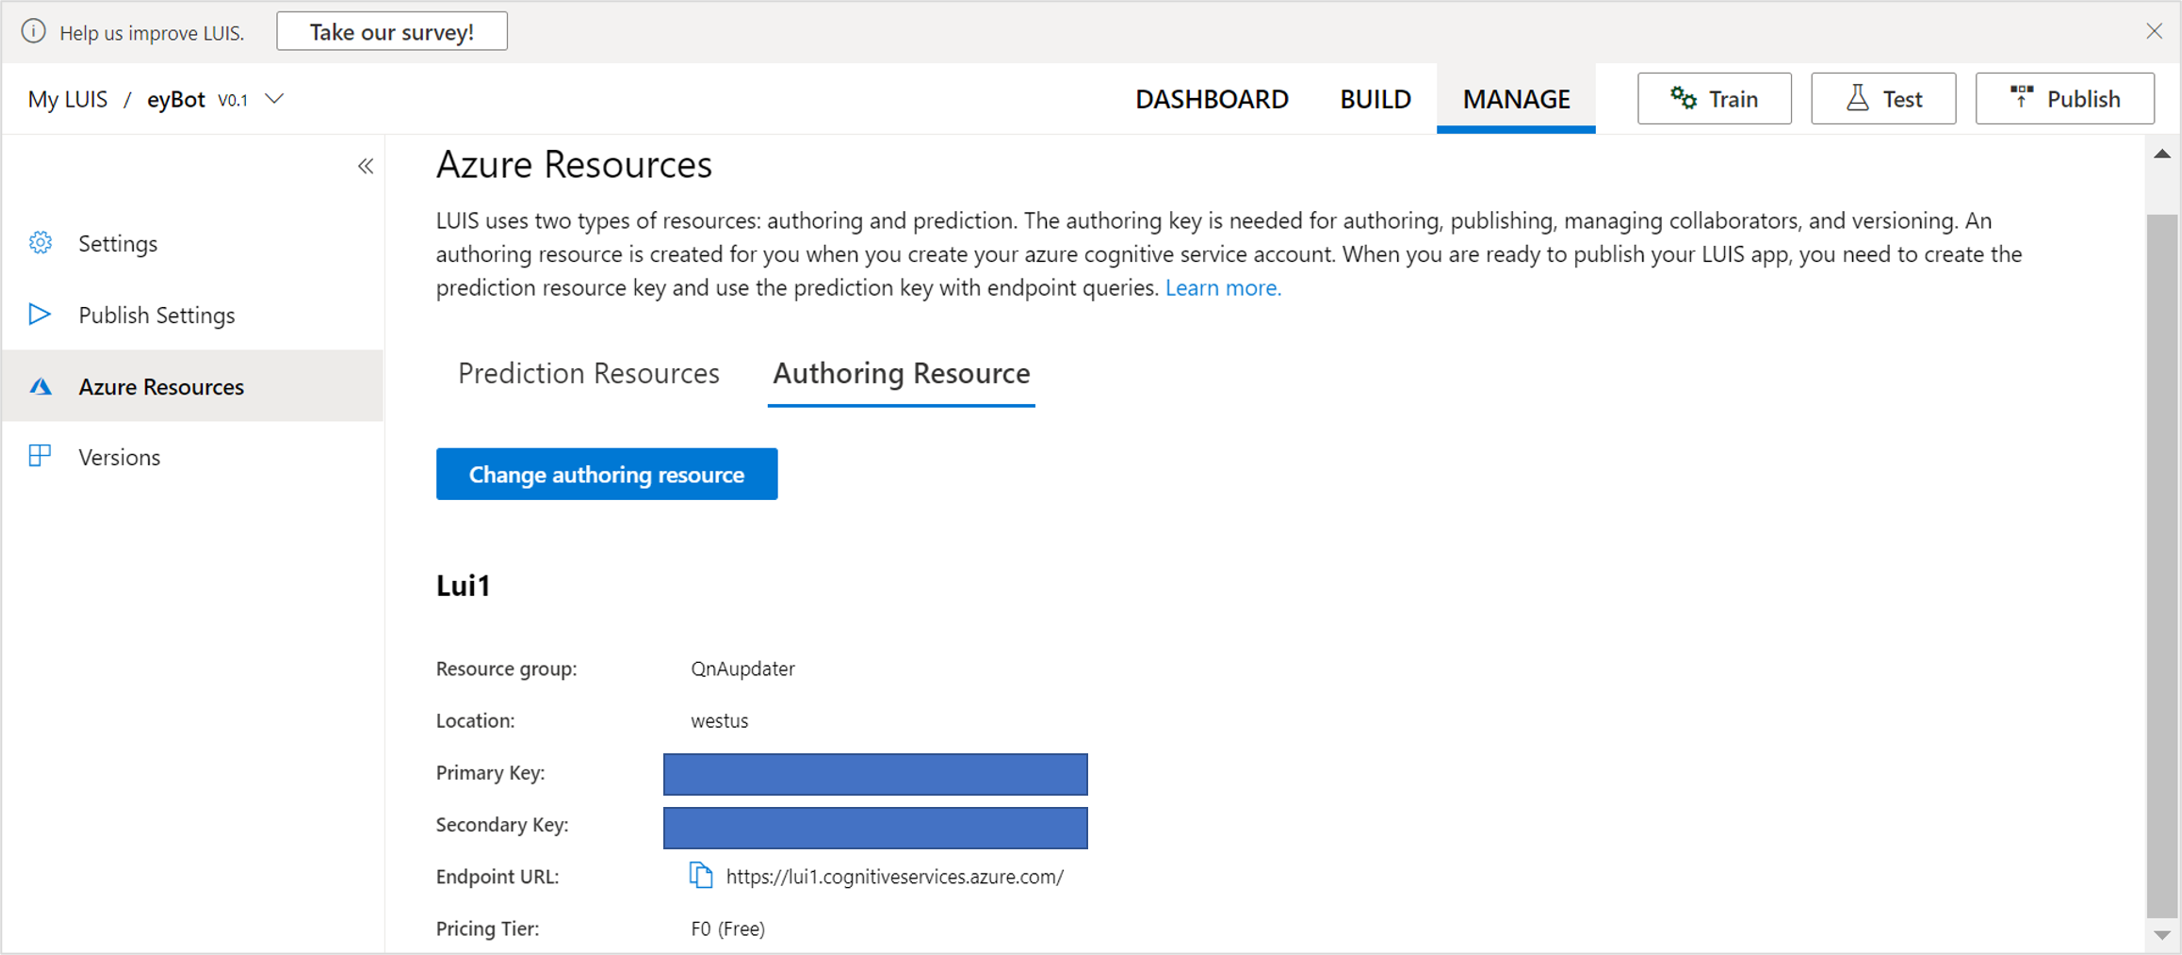Open Versions in the sidebar

coord(193,457)
